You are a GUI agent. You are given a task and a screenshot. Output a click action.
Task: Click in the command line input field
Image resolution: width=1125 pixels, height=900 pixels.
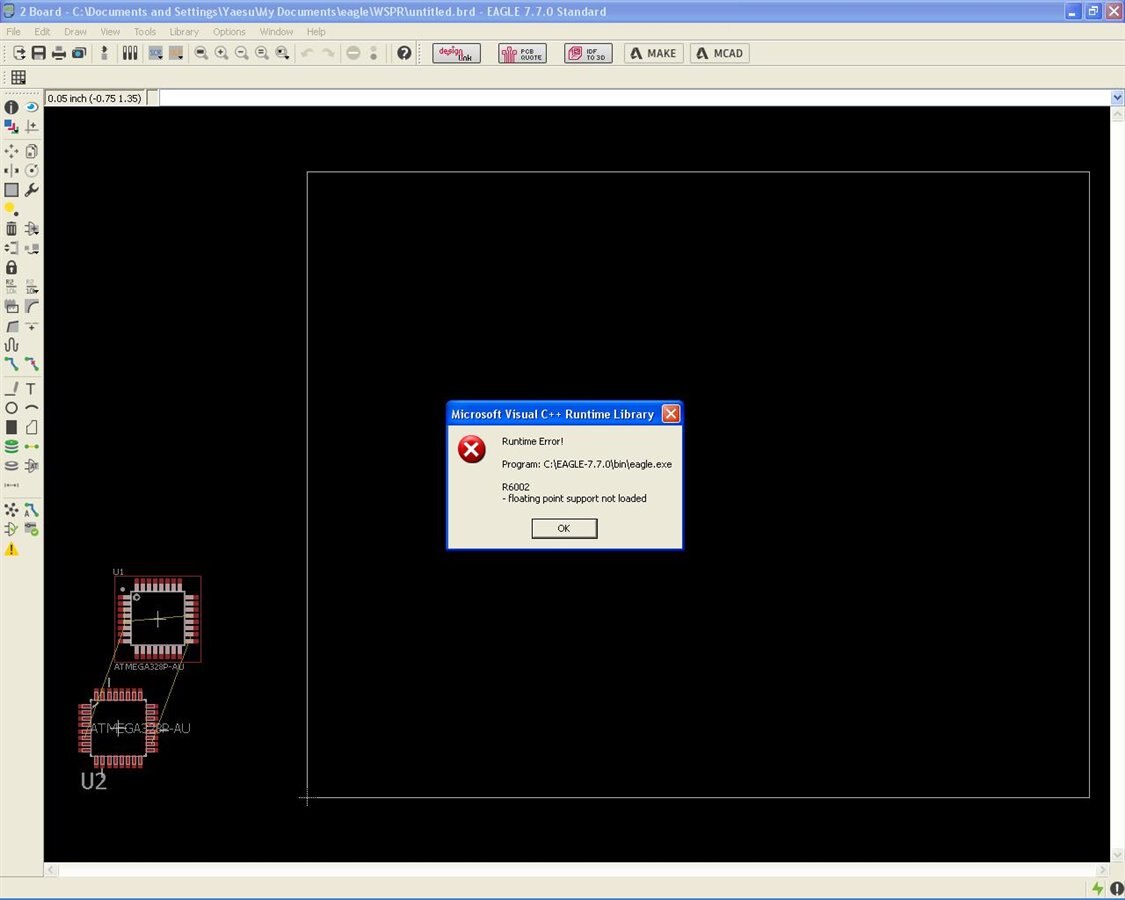630,98
